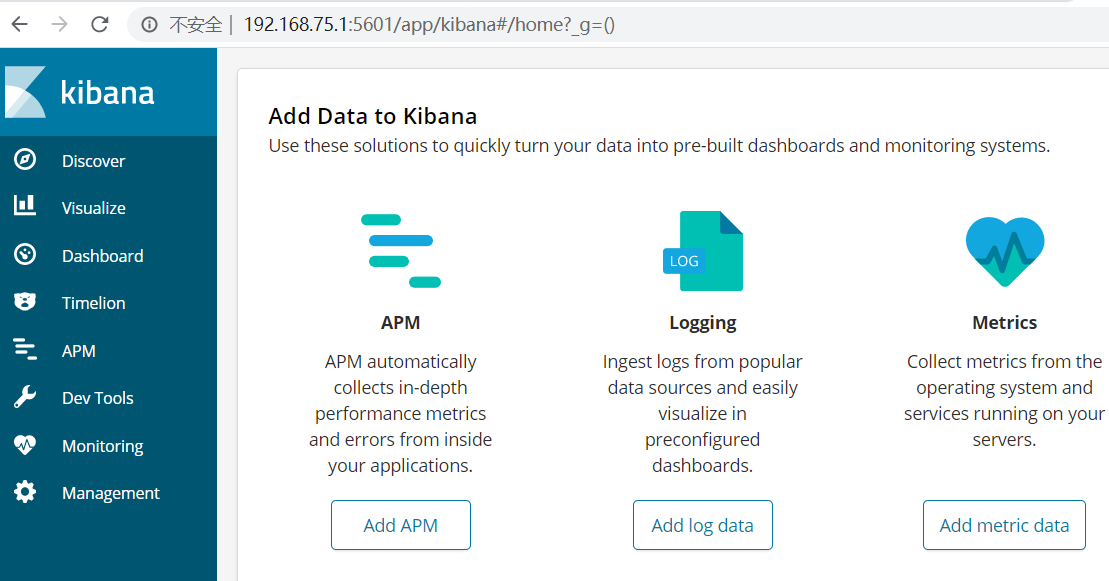Click the Add metric data button
This screenshot has height=581, width=1109.
pos(1004,524)
